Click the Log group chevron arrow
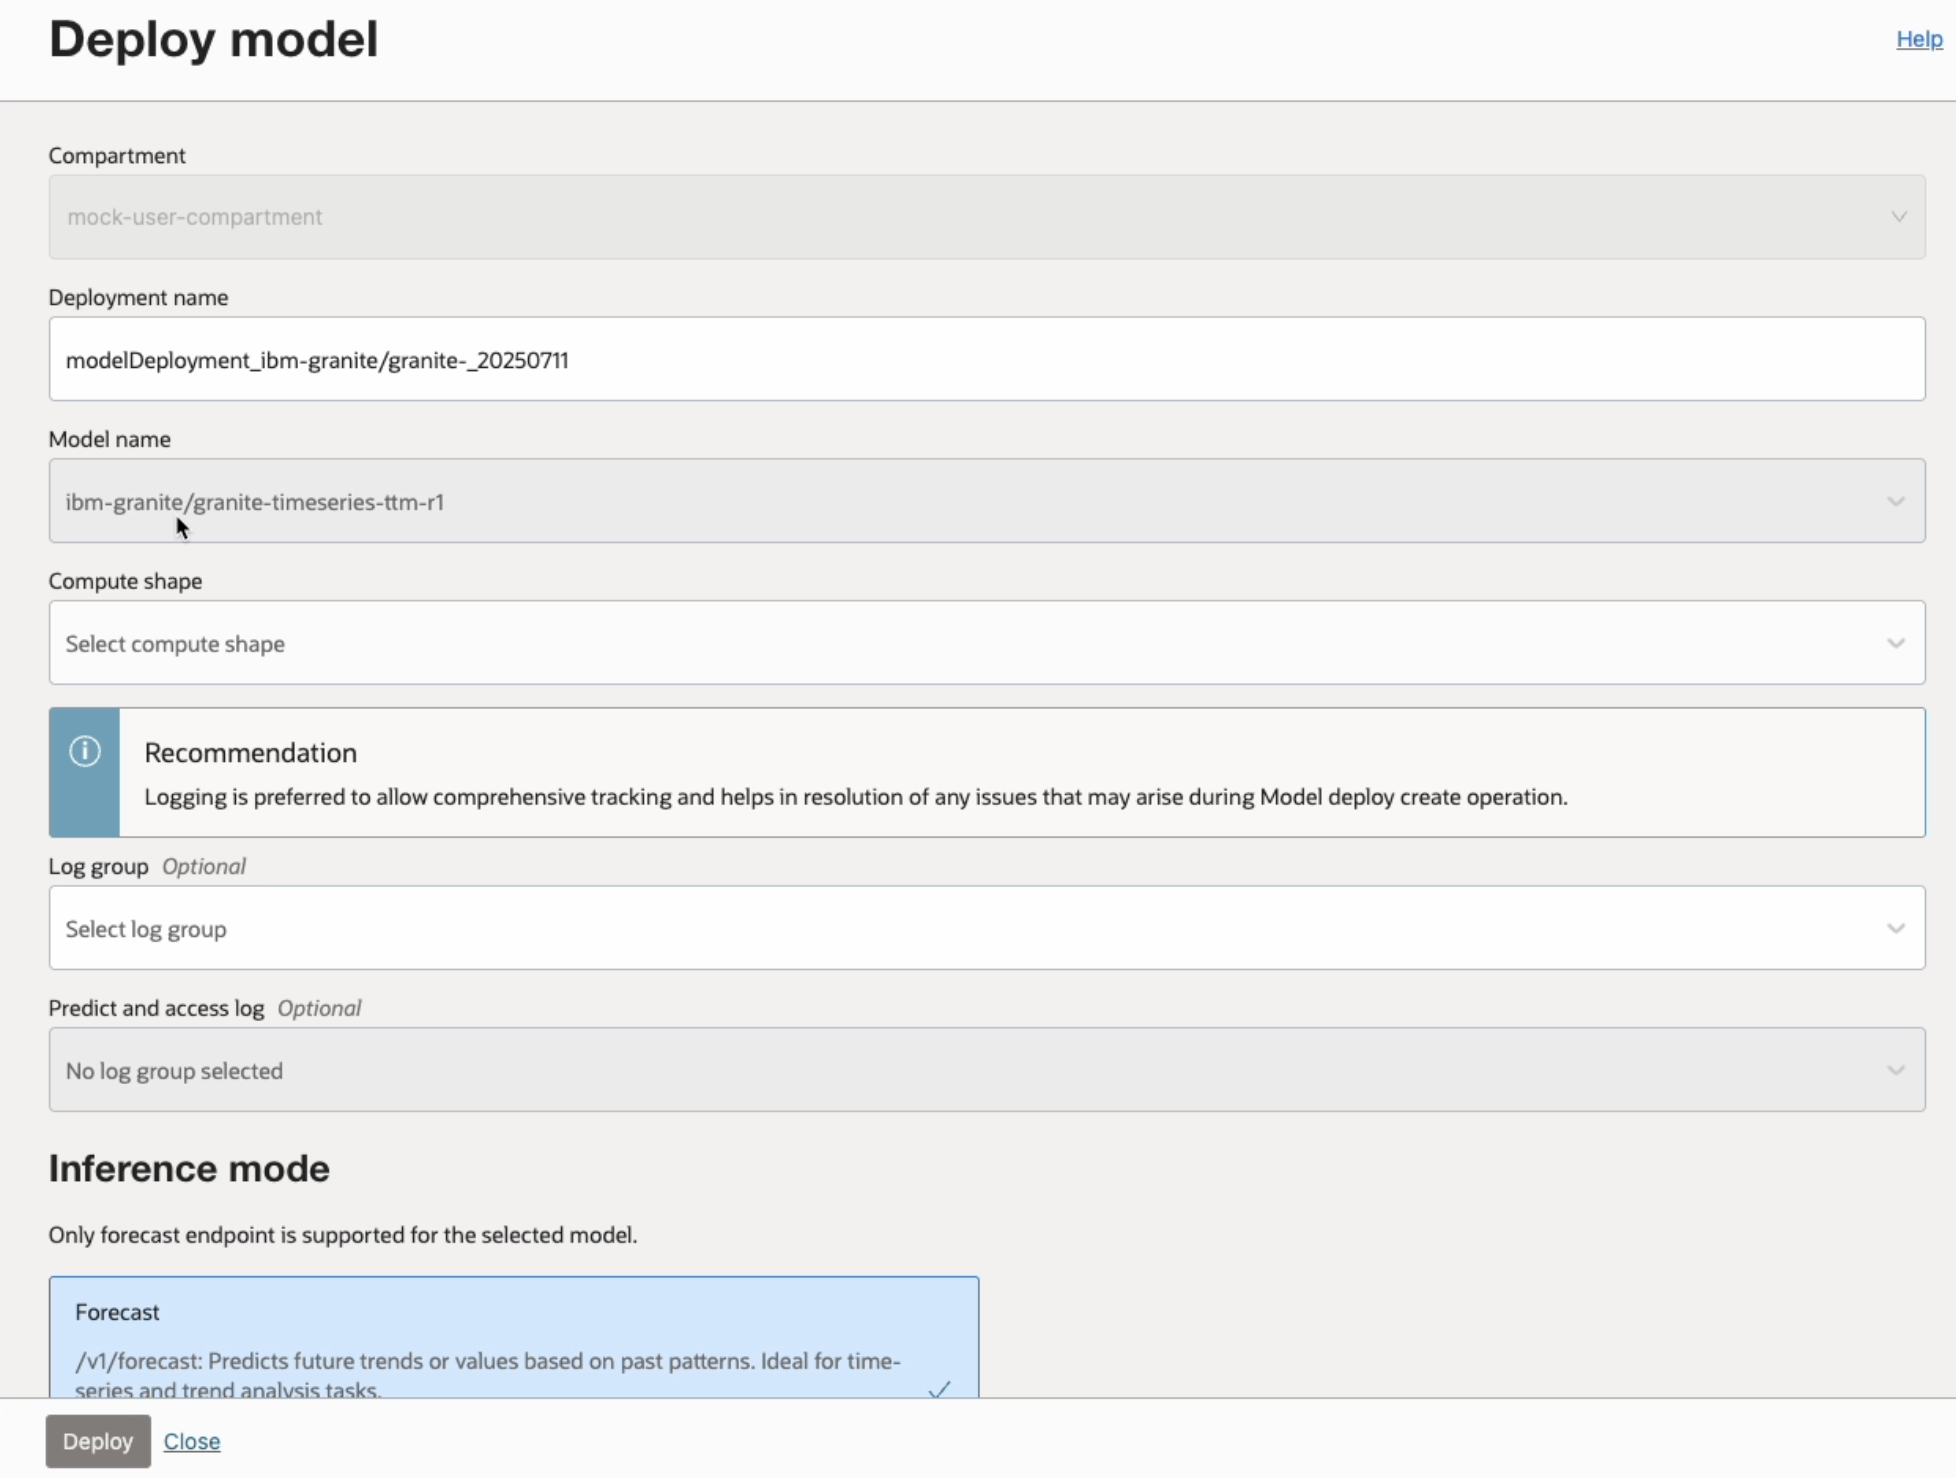 click(x=1895, y=928)
